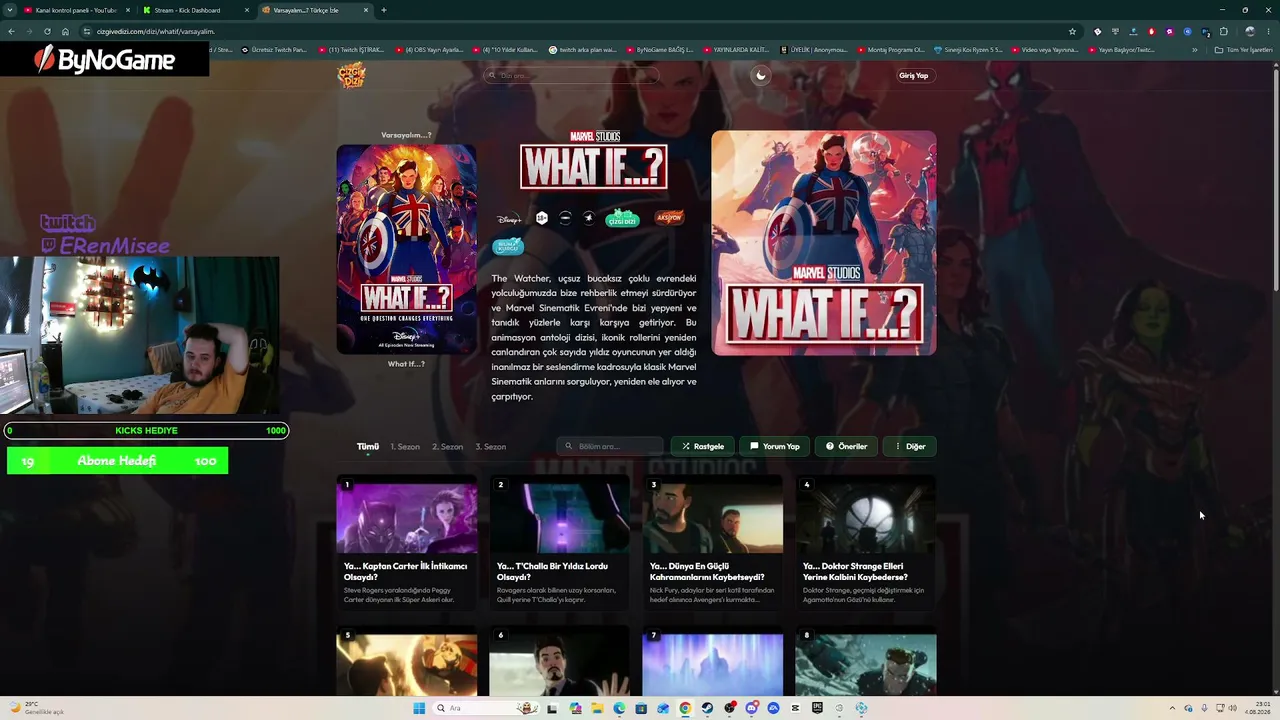Open the taskbar clock and date

tap(1257, 708)
